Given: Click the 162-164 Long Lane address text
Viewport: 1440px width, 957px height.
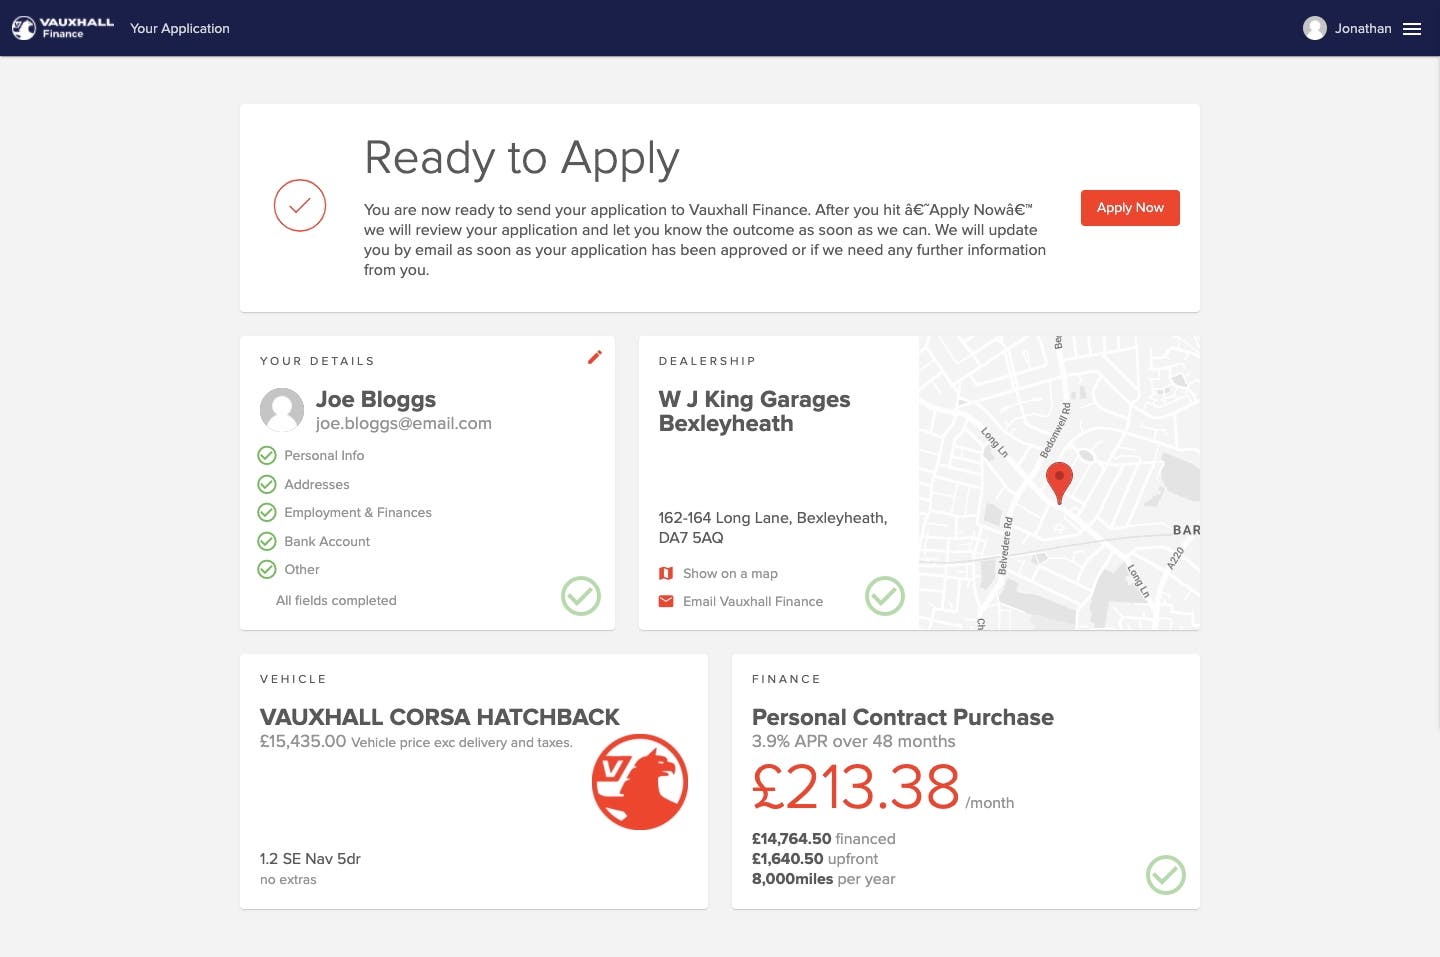Looking at the screenshot, I should click(773, 528).
